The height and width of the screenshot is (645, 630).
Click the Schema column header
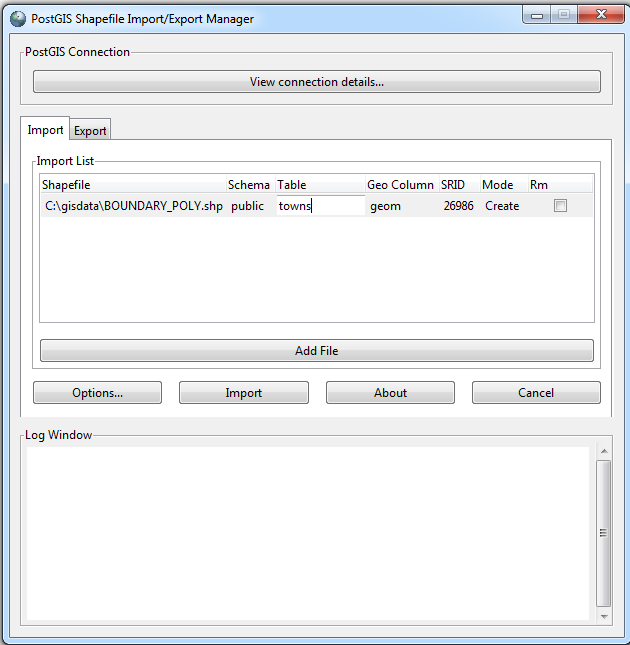[250, 185]
